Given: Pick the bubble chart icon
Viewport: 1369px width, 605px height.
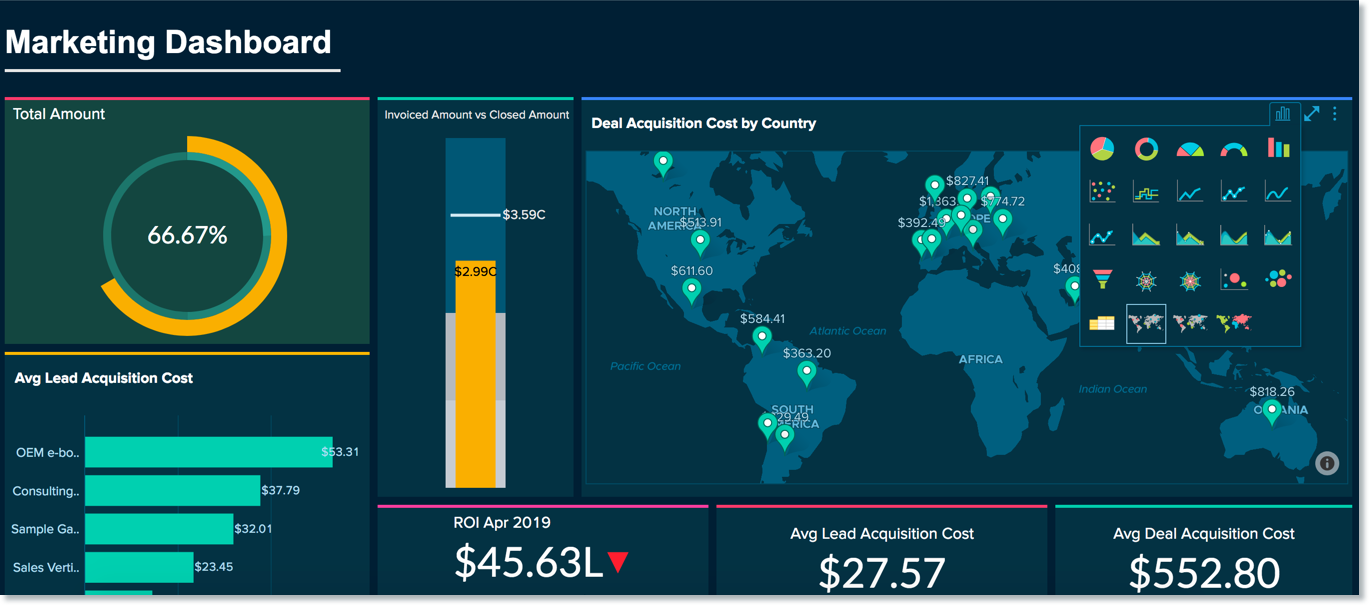Looking at the screenshot, I should click(x=1280, y=279).
